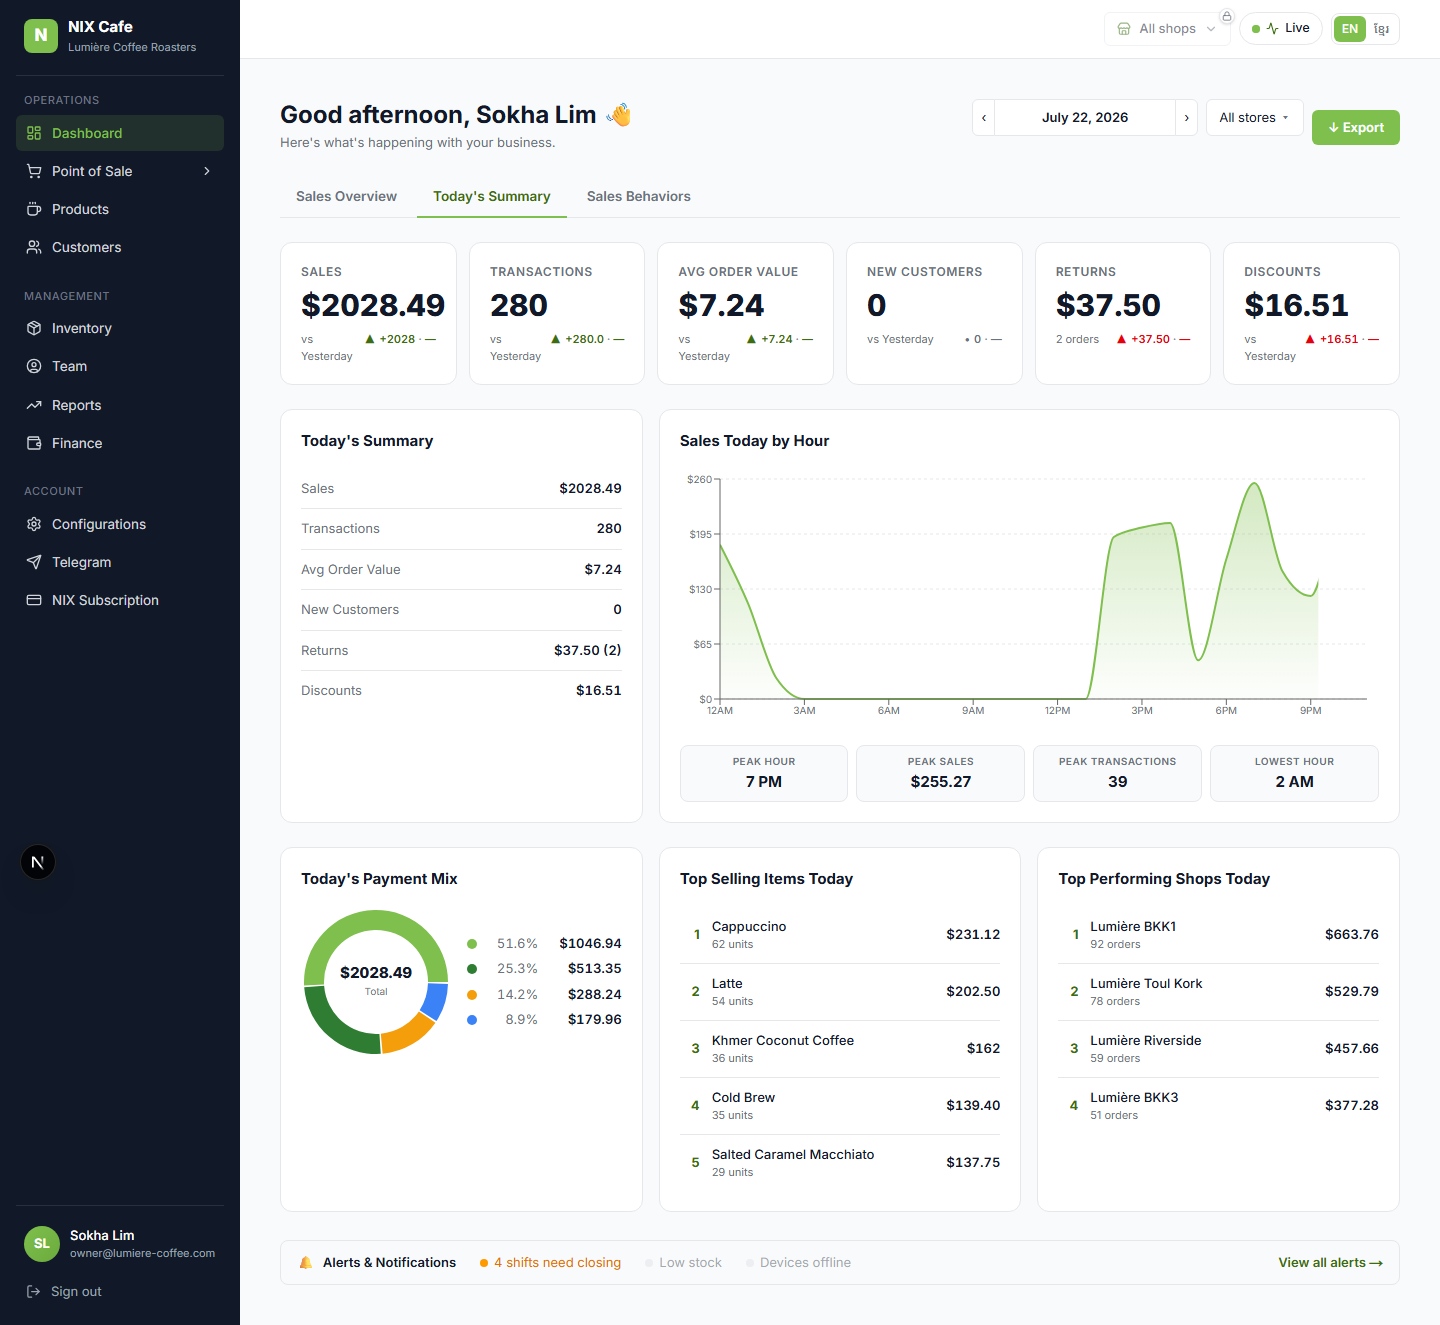Image resolution: width=1440 pixels, height=1325 pixels.
Task: Expand the Point of Sale submenu
Action: point(207,171)
